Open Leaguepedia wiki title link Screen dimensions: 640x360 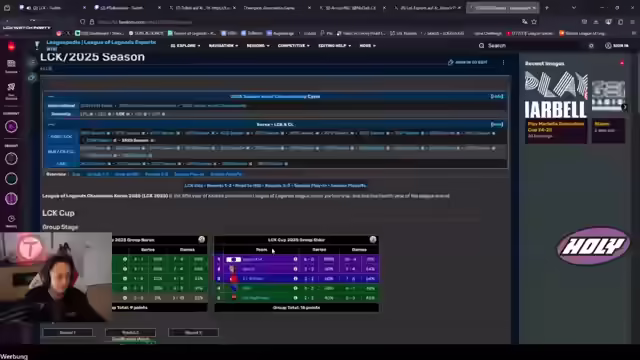point(101,42)
